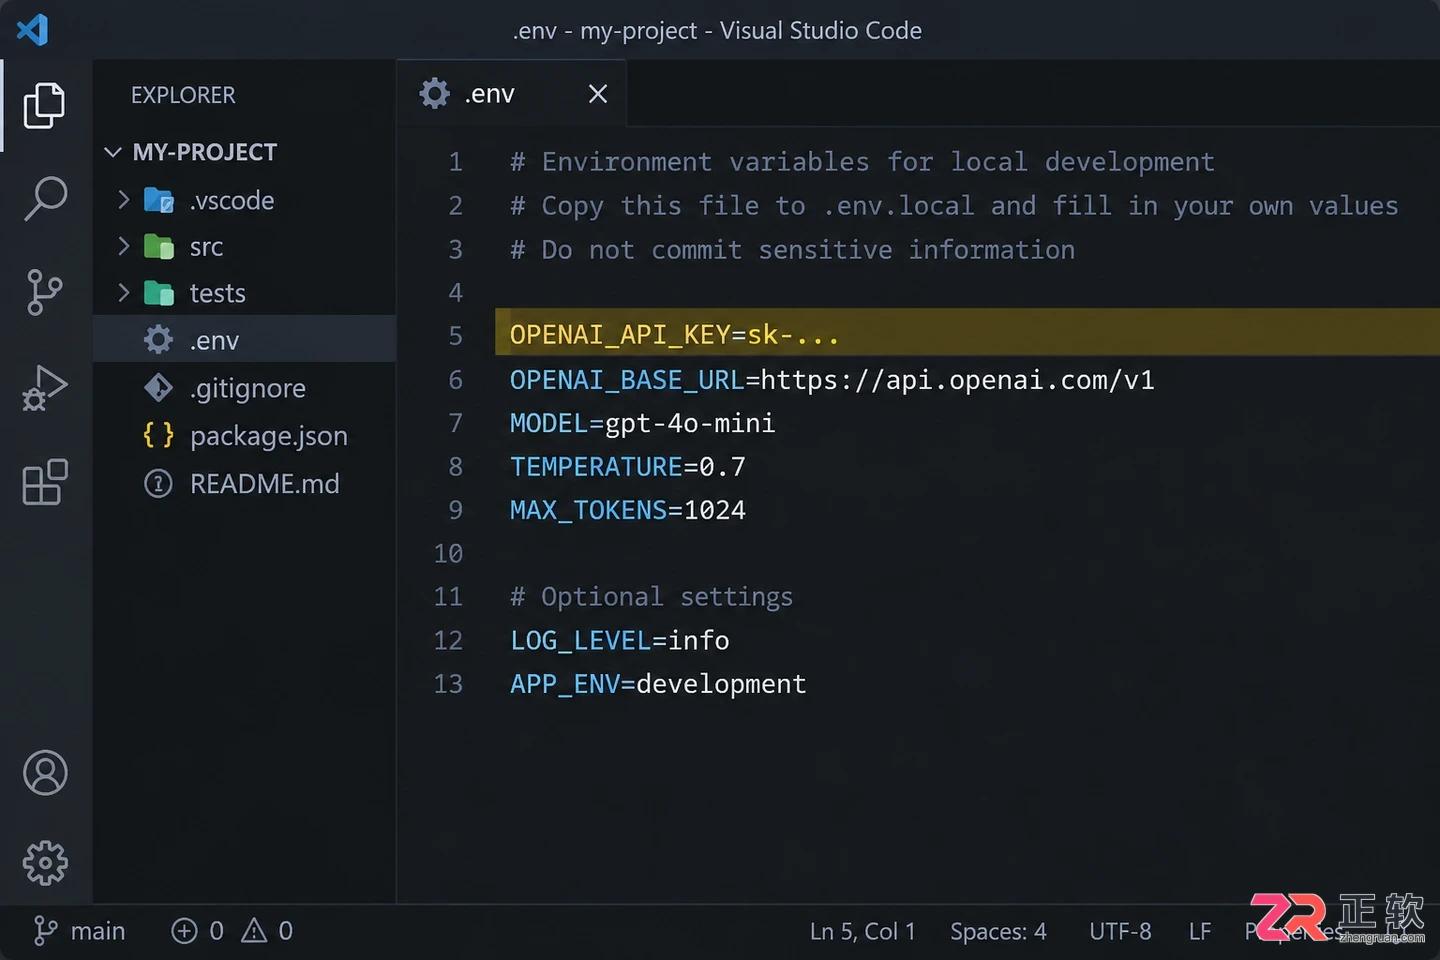Image resolution: width=1440 pixels, height=960 pixels.
Task: Open the Explorer view in the activity bar
Action: 44,105
